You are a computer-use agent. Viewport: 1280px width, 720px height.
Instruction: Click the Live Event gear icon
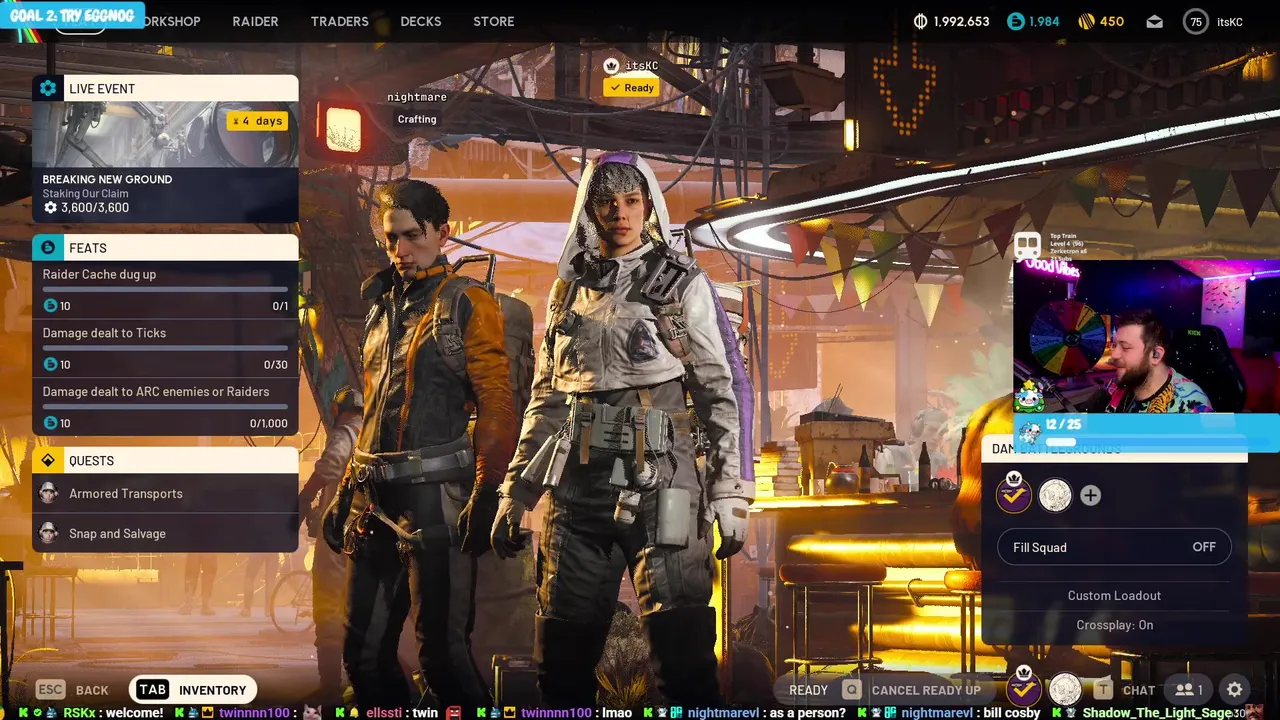[48, 88]
